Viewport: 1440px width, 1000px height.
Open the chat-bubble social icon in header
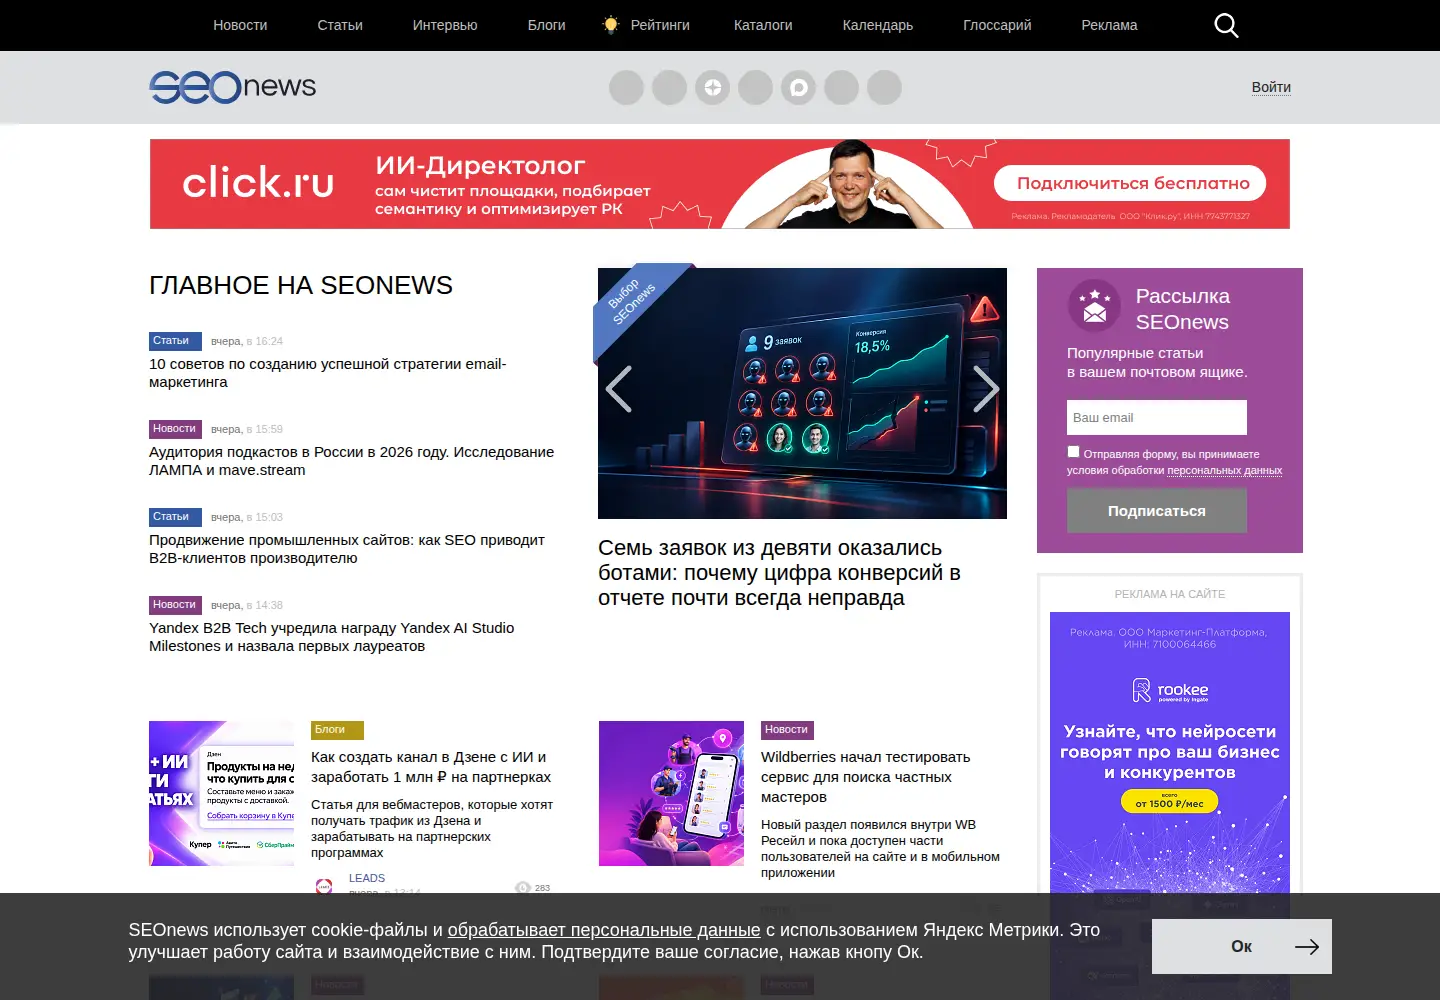coord(799,88)
